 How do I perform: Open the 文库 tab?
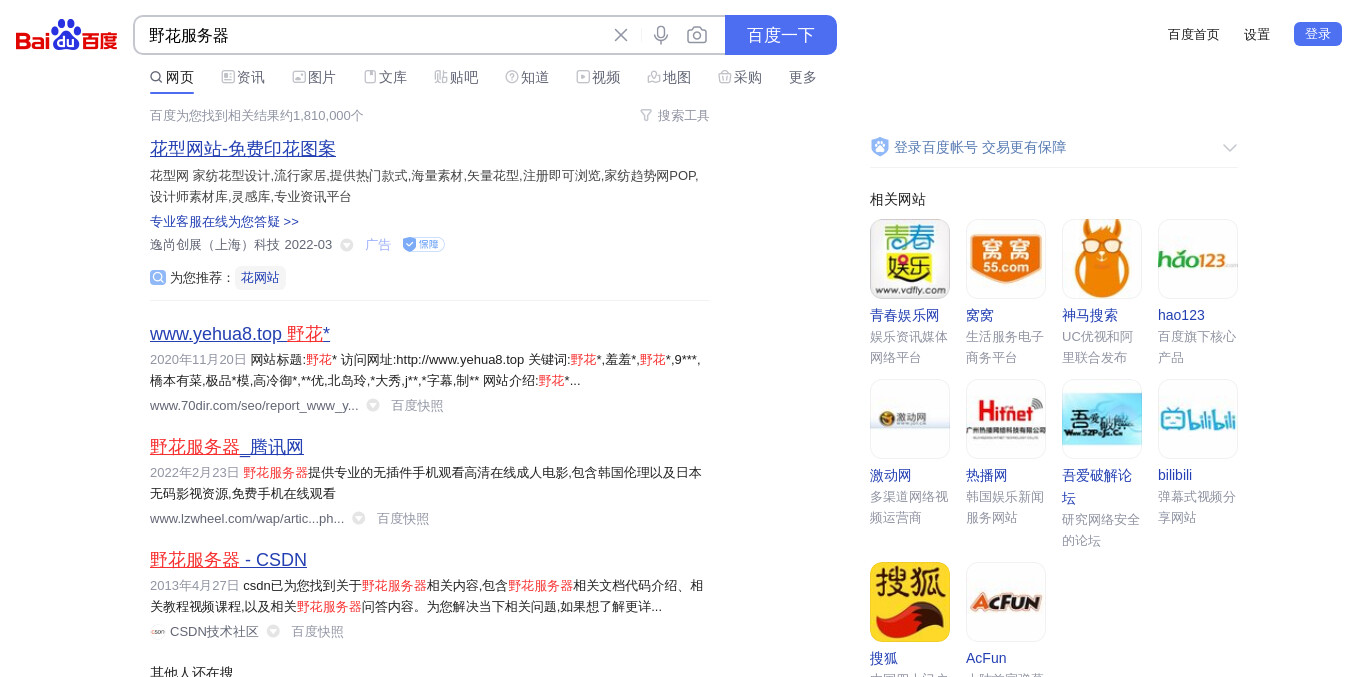tap(385, 77)
